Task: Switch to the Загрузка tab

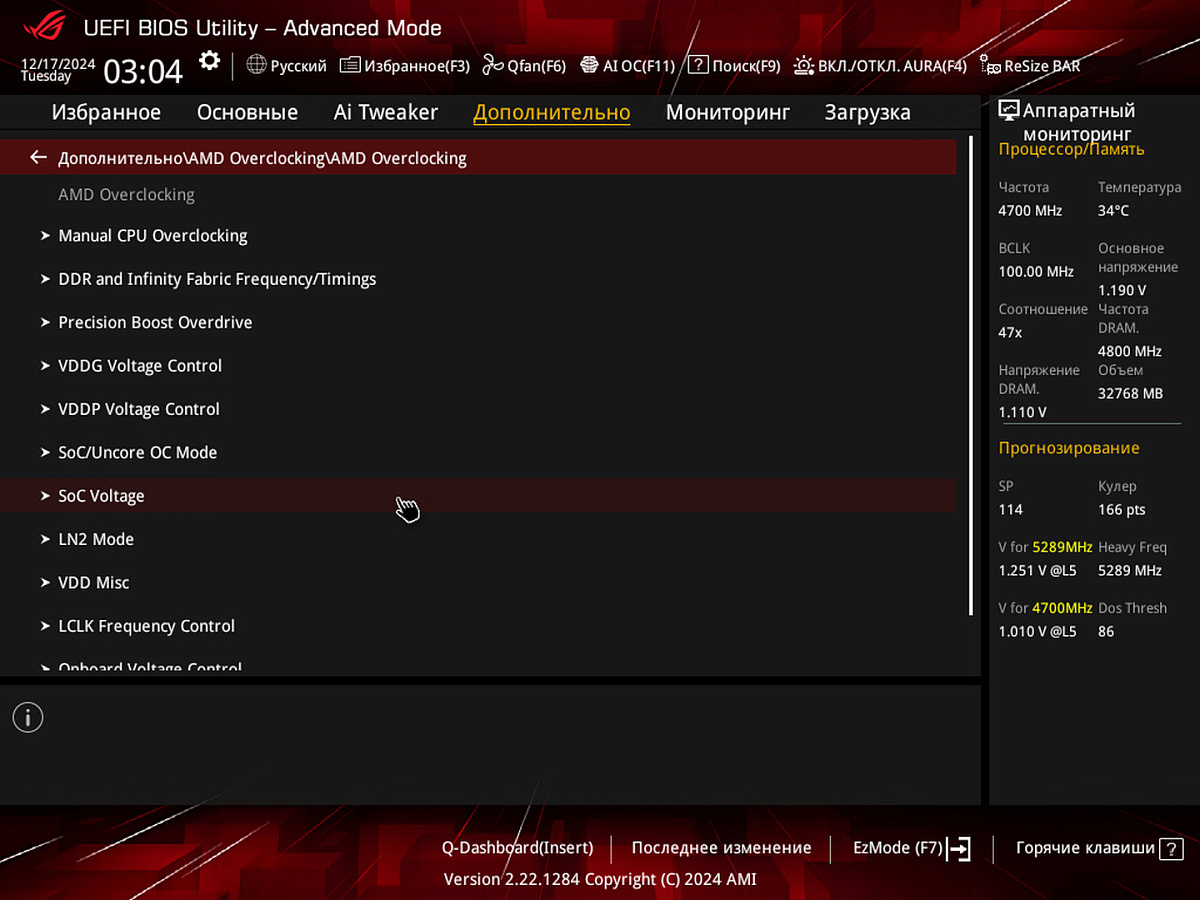Action: click(x=868, y=112)
